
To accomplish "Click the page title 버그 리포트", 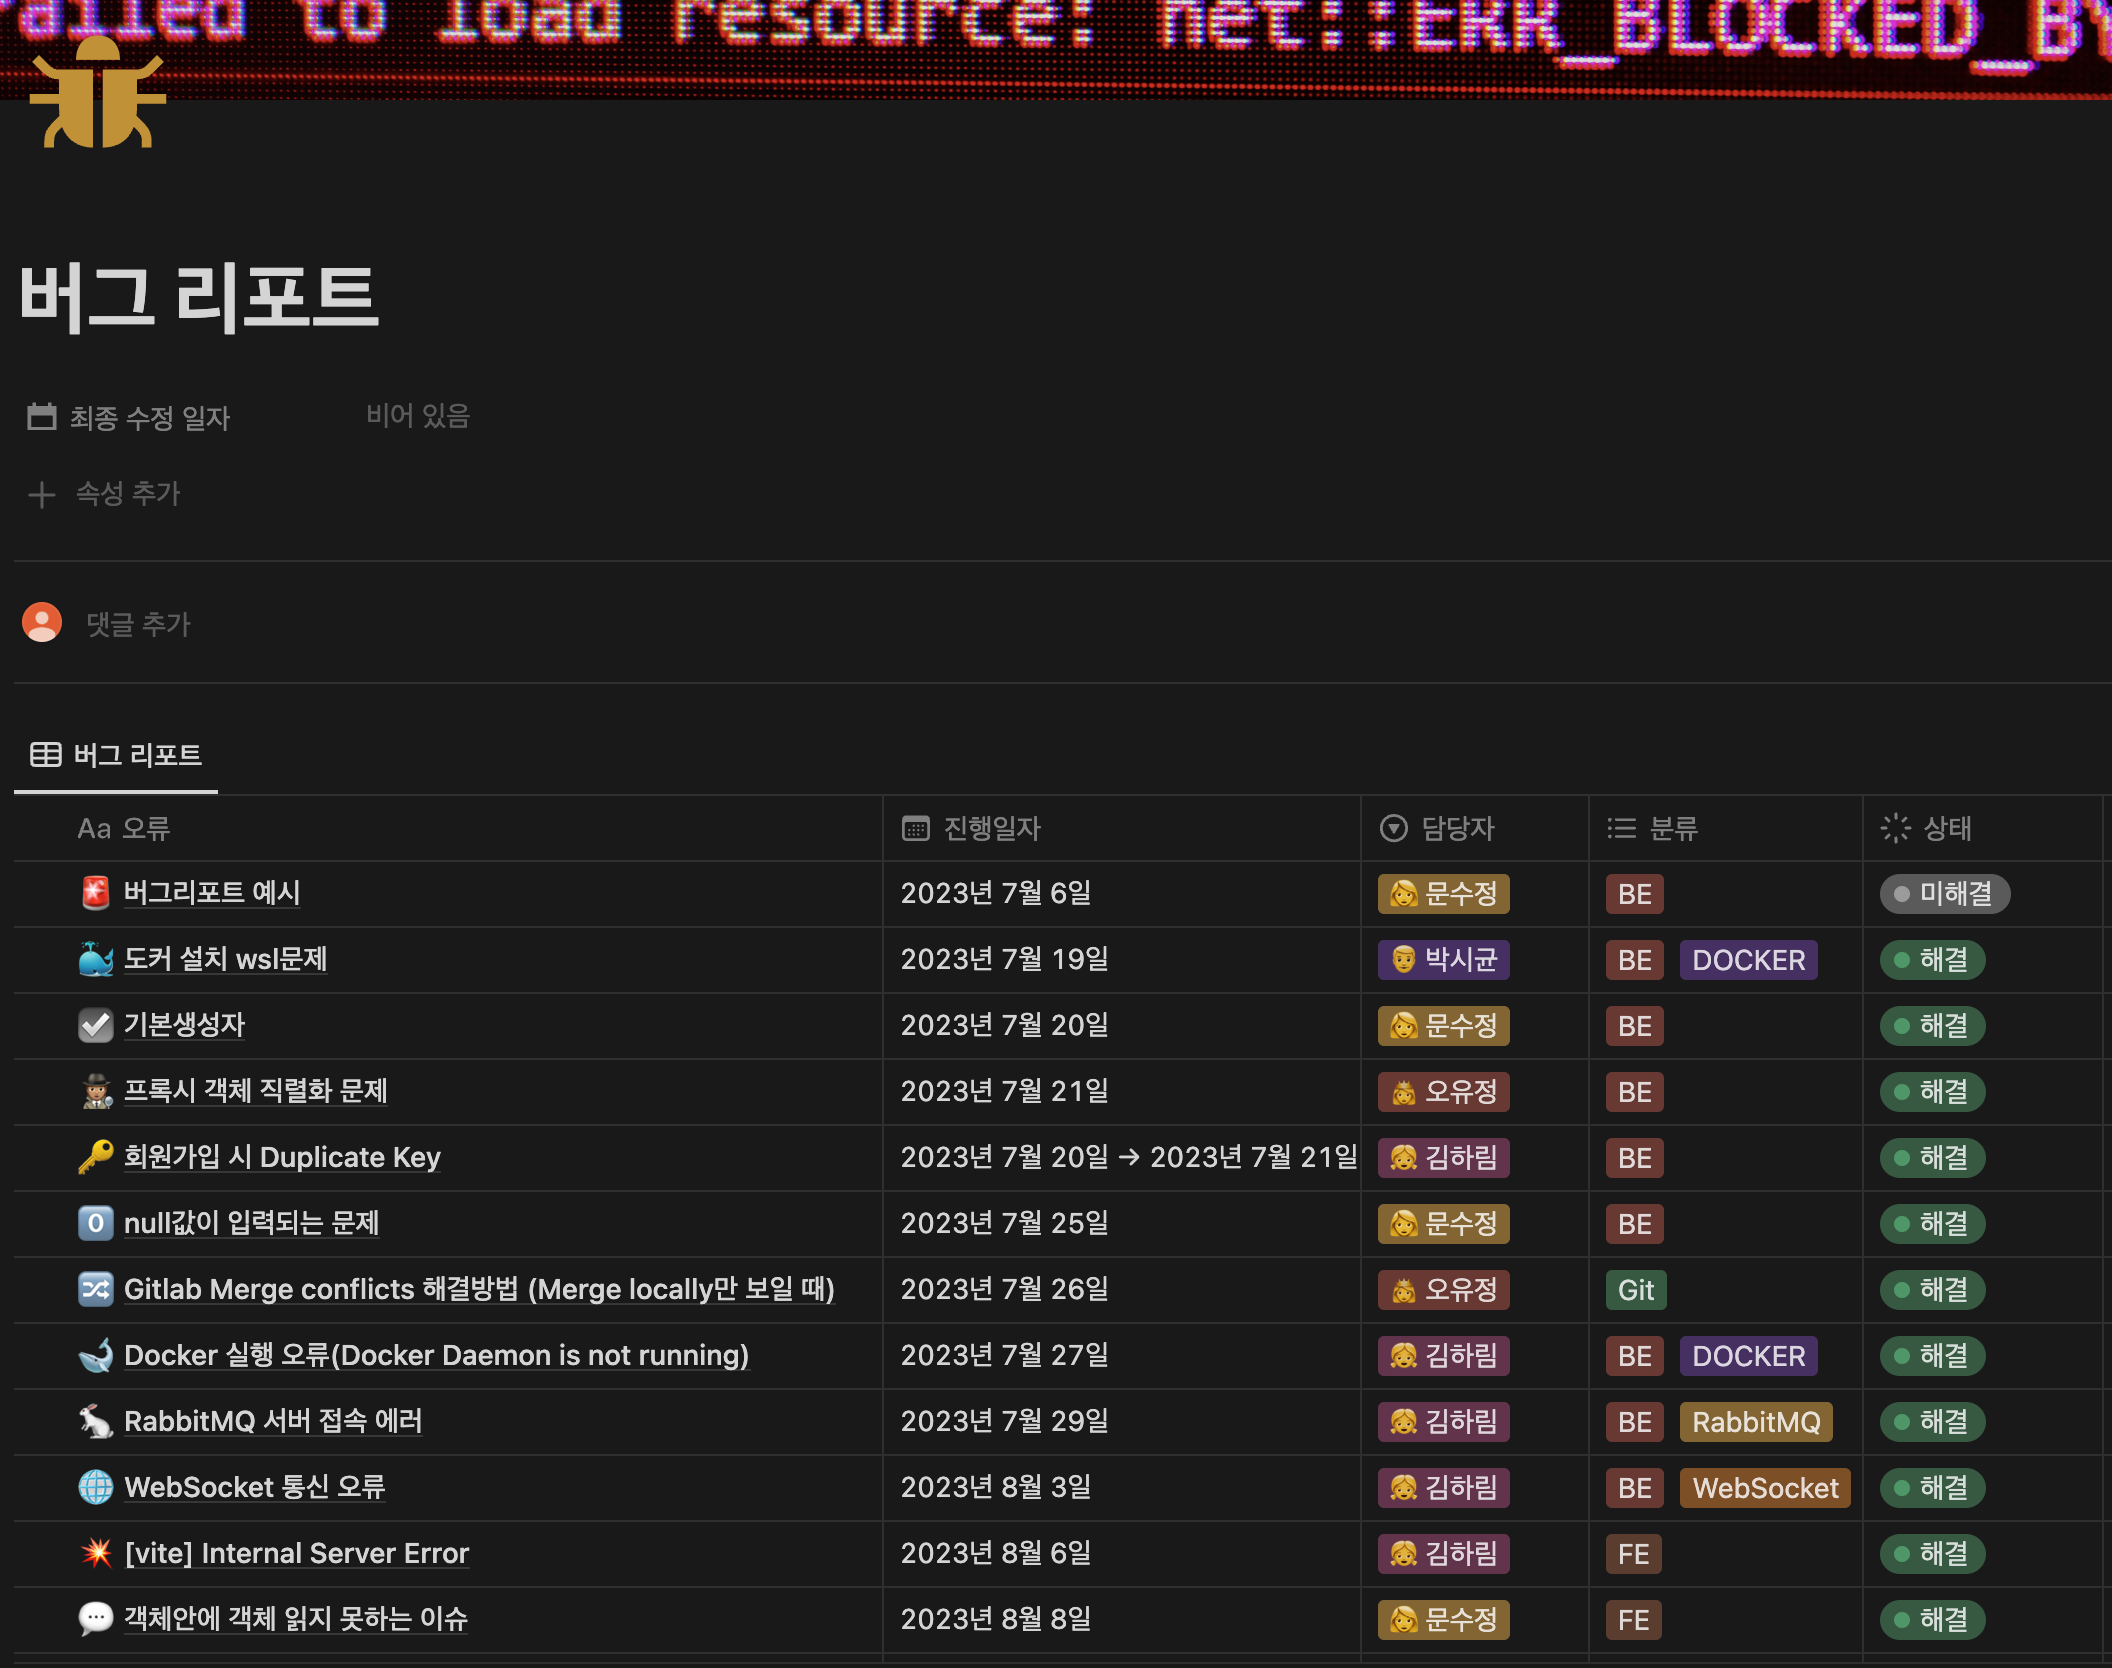I will pyautogui.click(x=199, y=297).
